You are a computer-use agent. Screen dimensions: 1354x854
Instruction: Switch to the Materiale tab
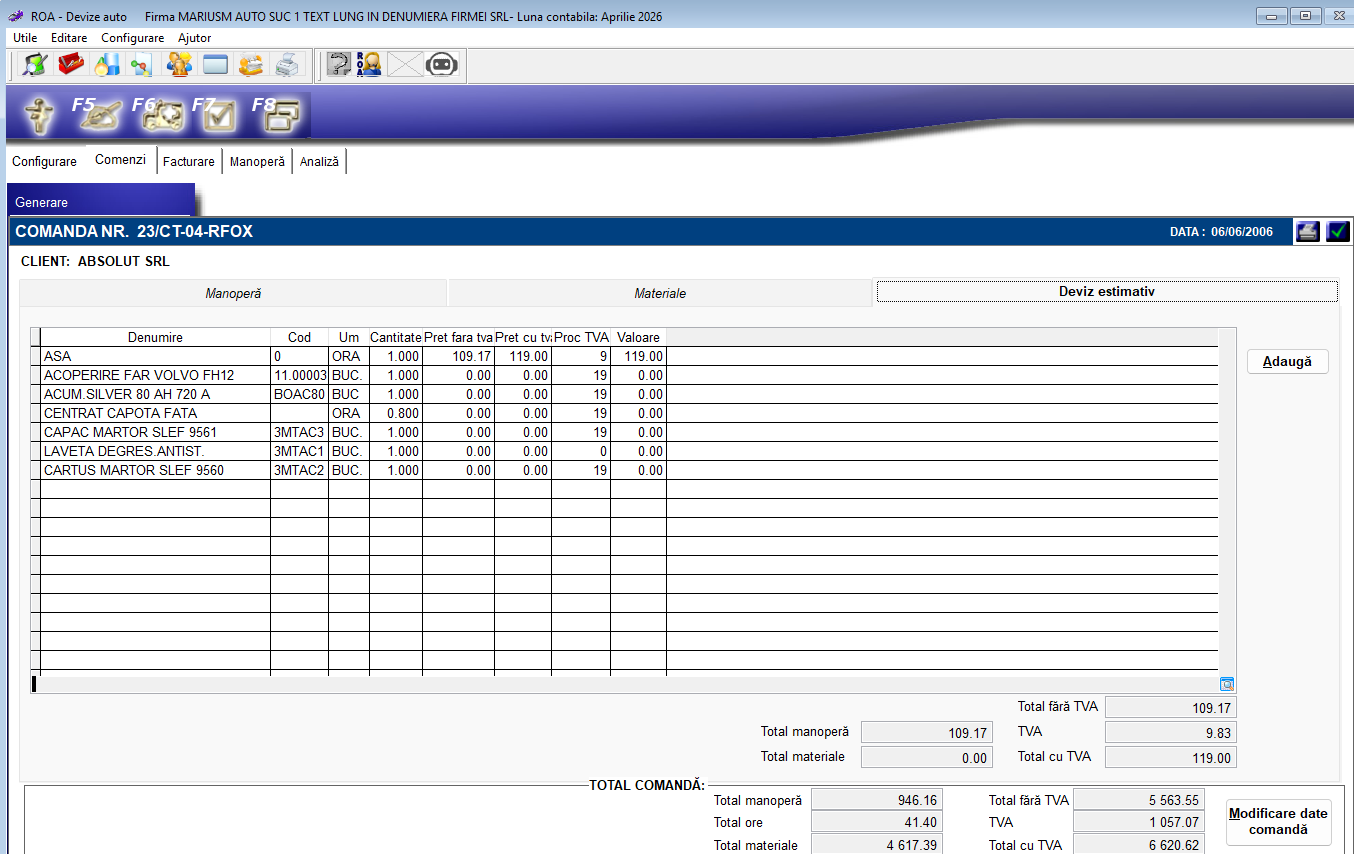pos(660,293)
